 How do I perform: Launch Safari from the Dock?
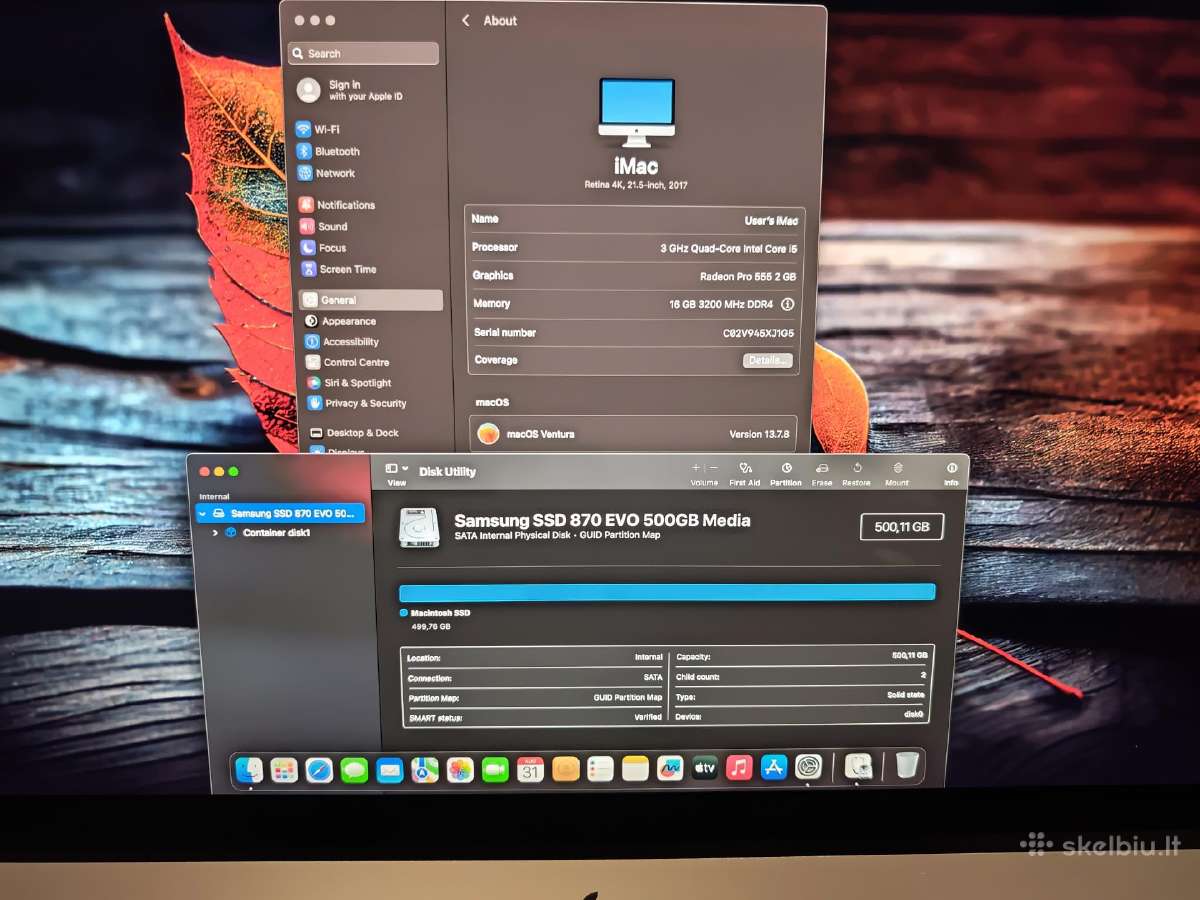[319, 770]
